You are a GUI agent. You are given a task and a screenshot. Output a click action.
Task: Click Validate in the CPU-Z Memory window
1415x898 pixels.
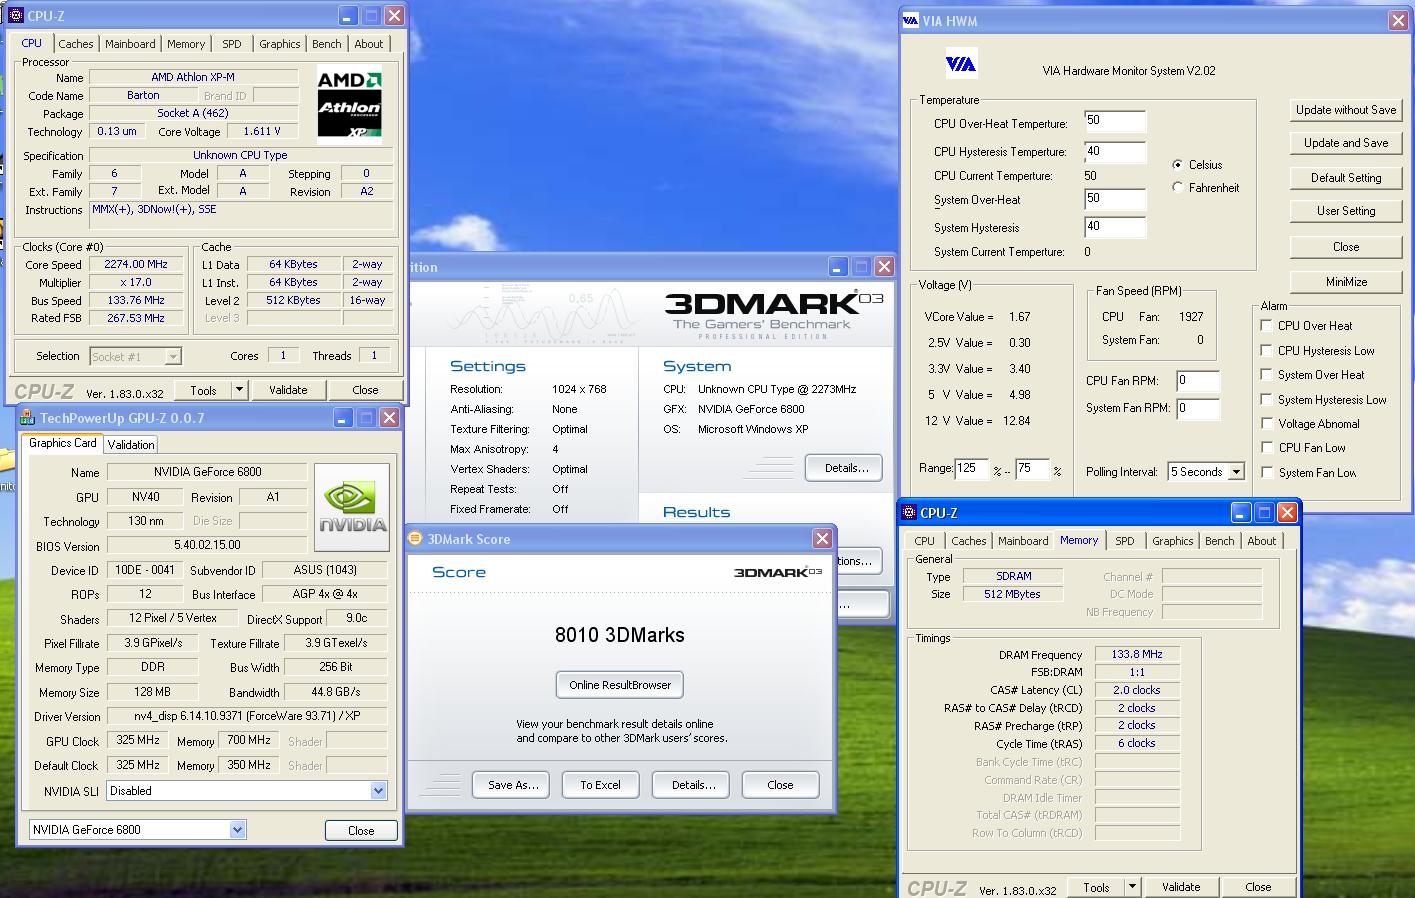pos(1181,887)
